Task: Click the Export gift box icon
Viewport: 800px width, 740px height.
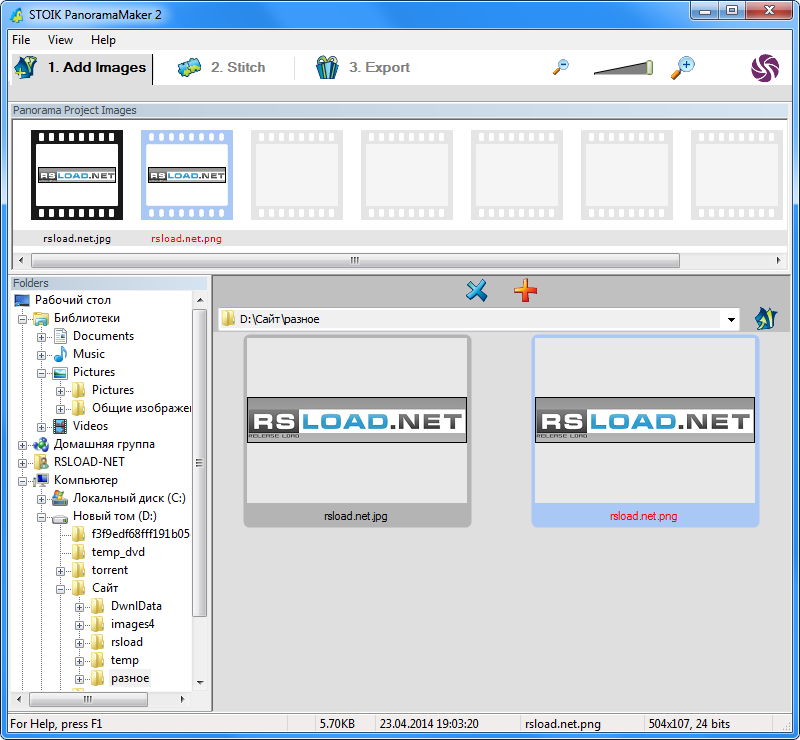Action: [327, 67]
